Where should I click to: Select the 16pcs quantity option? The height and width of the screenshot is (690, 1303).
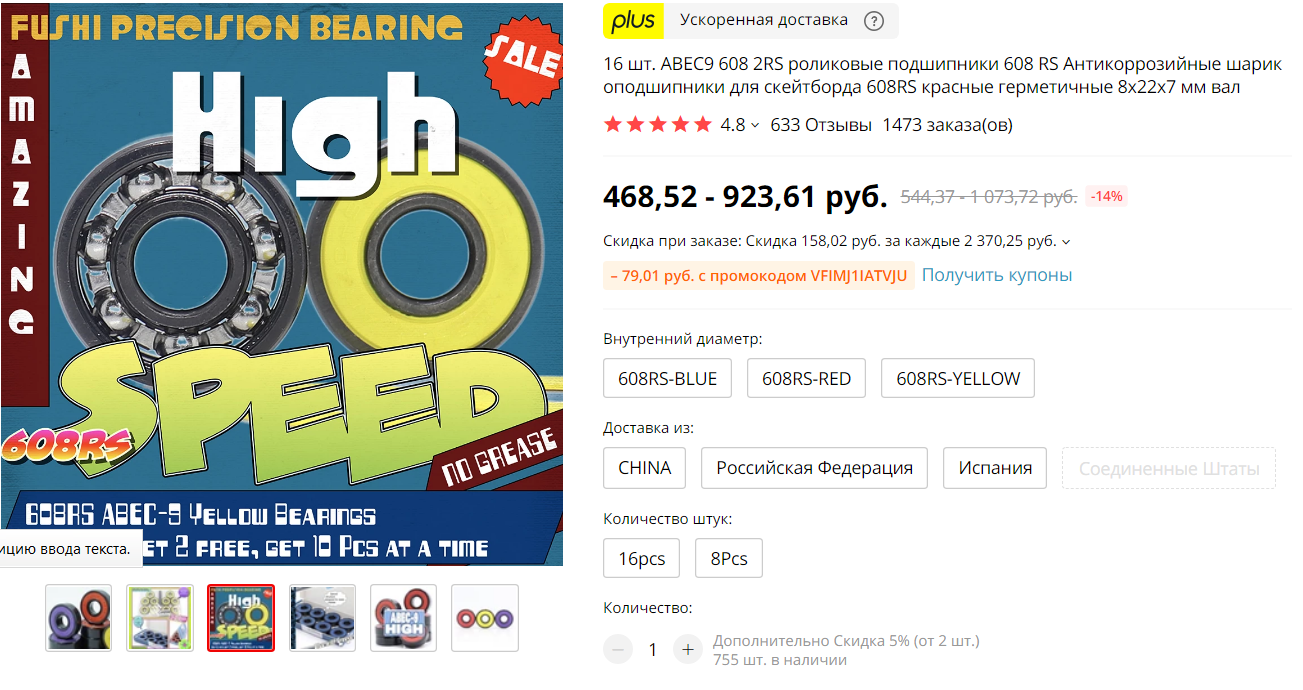tap(642, 558)
